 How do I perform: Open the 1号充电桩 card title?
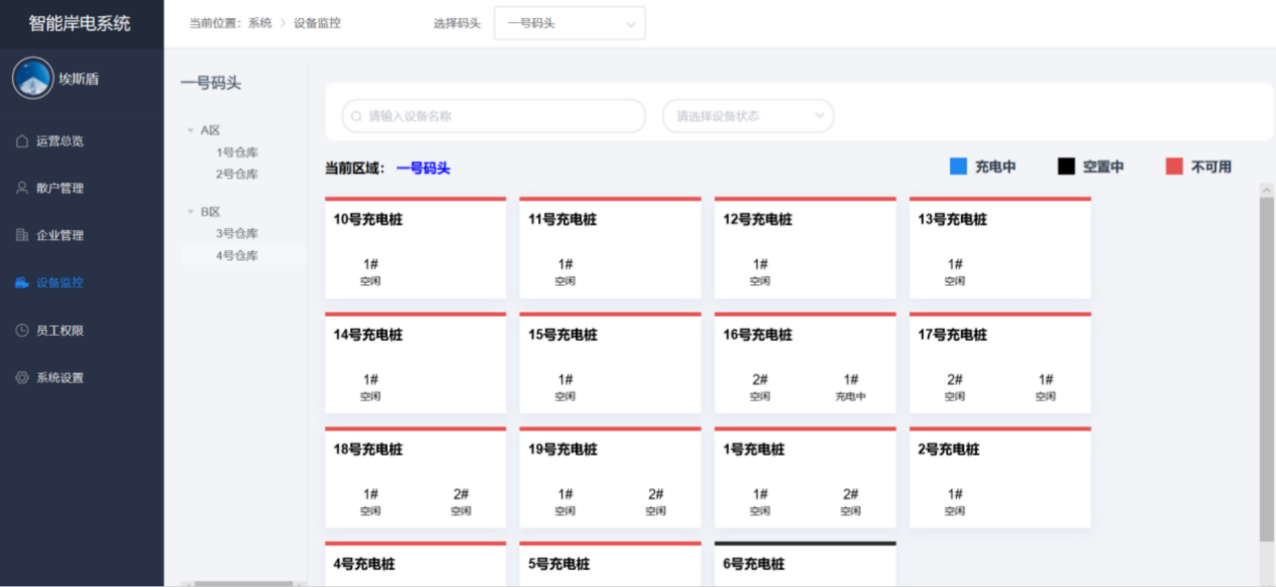click(x=754, y=450)
